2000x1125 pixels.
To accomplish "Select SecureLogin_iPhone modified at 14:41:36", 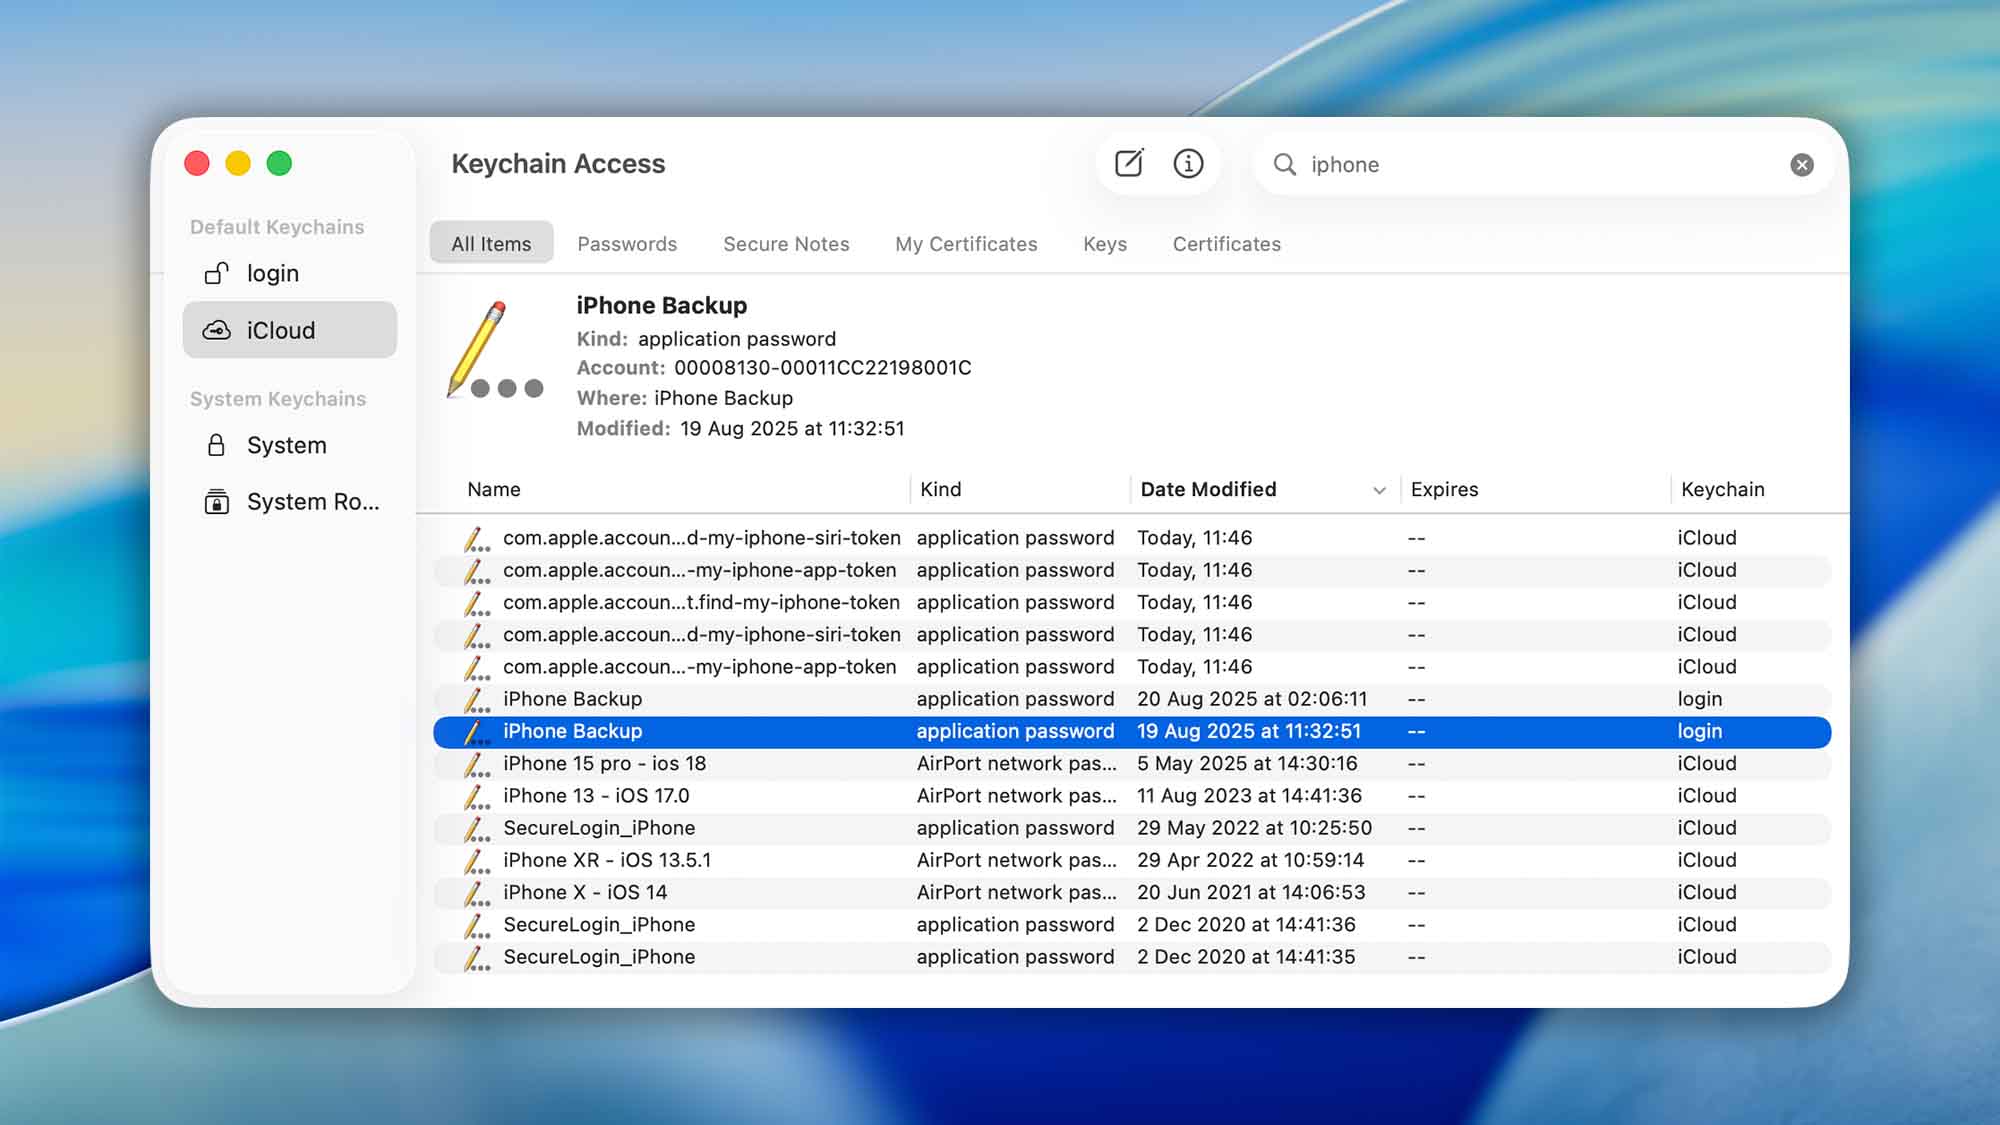I will (x=1132, y=925).
